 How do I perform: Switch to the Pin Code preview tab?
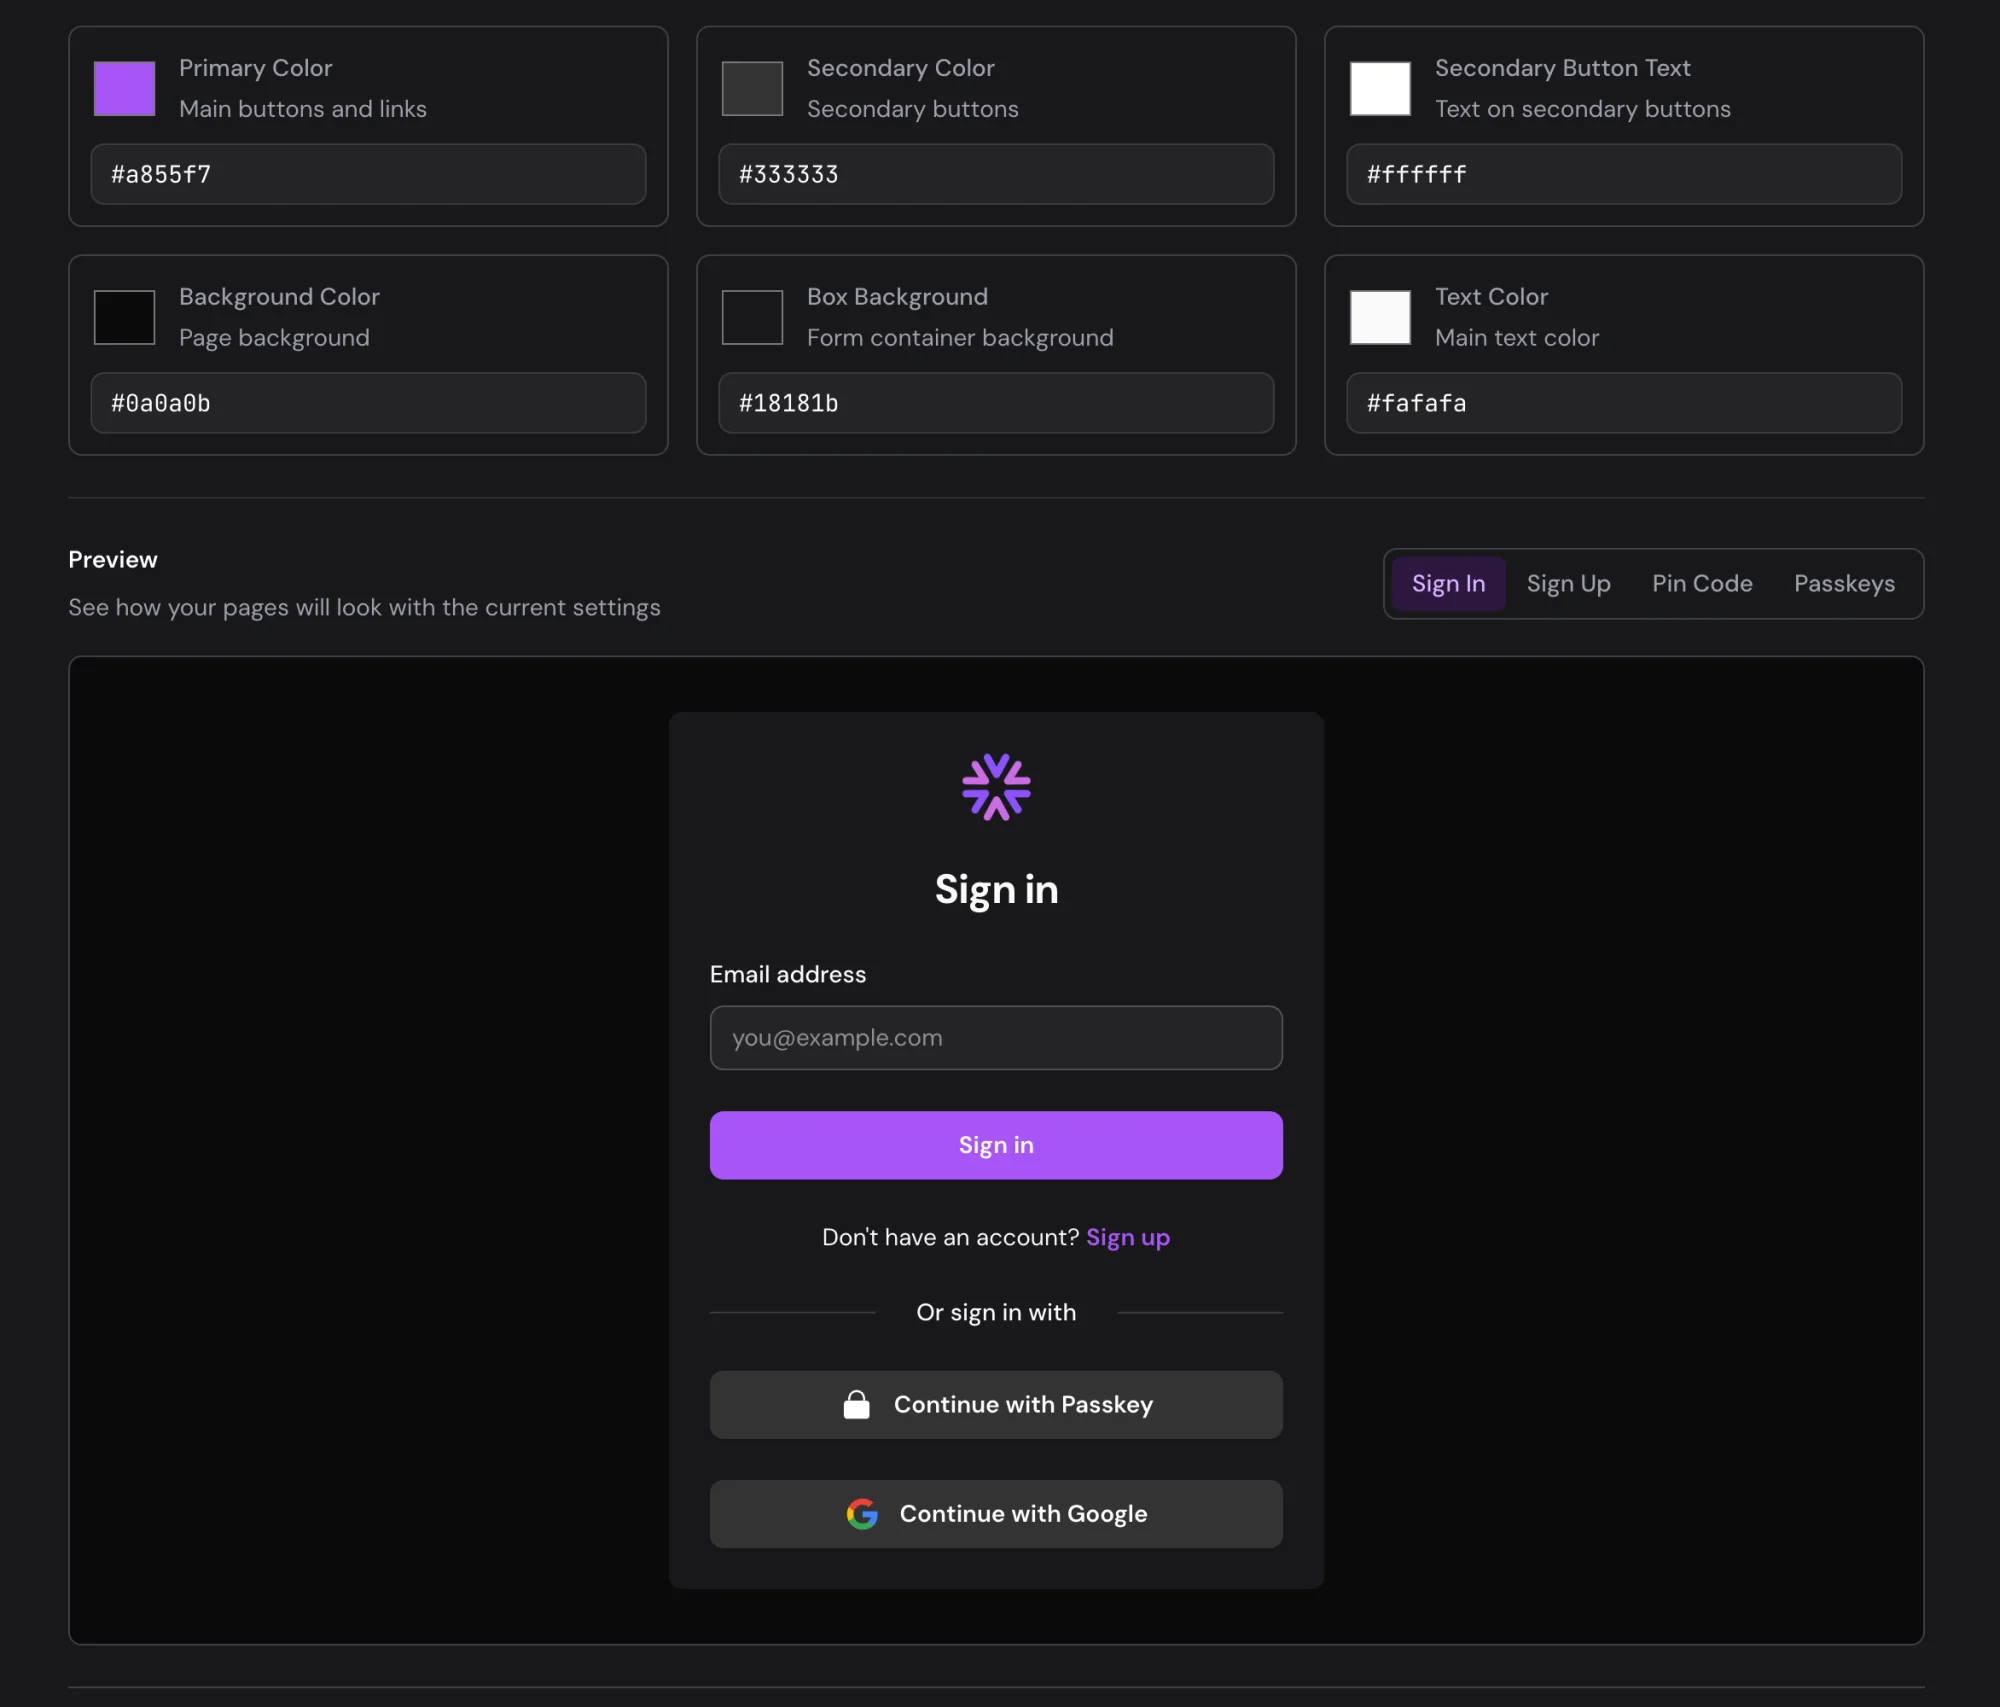[x=1702, y=583]
